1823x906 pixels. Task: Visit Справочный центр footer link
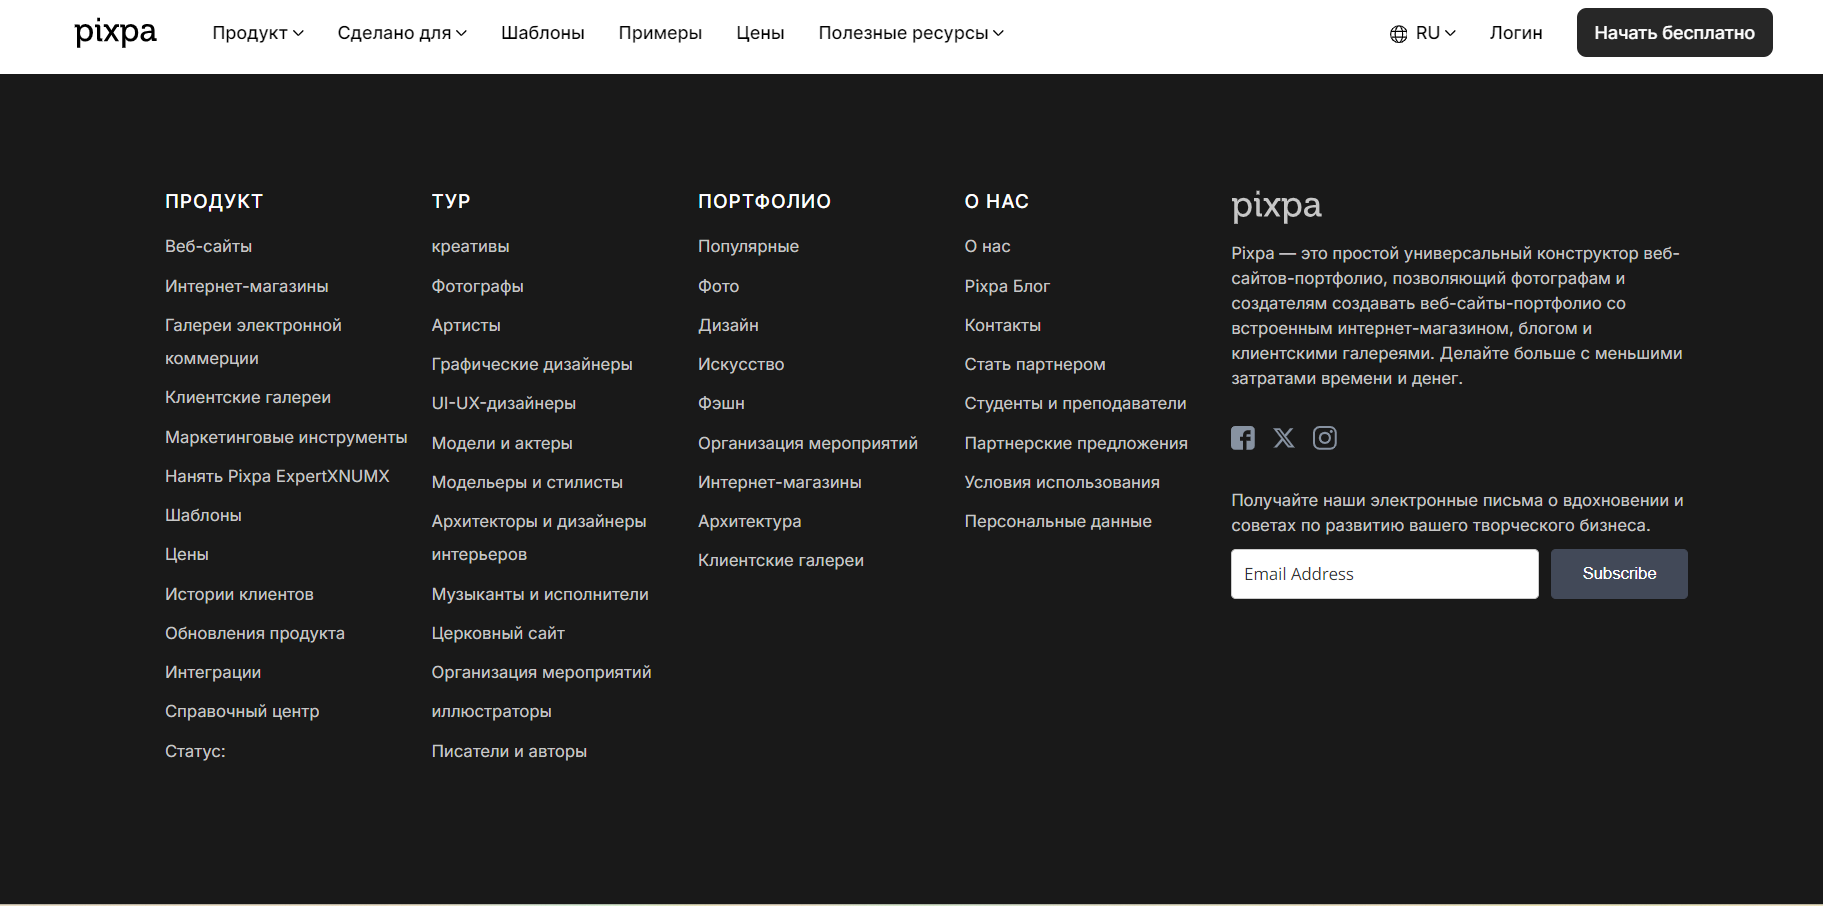click(242, 711)
